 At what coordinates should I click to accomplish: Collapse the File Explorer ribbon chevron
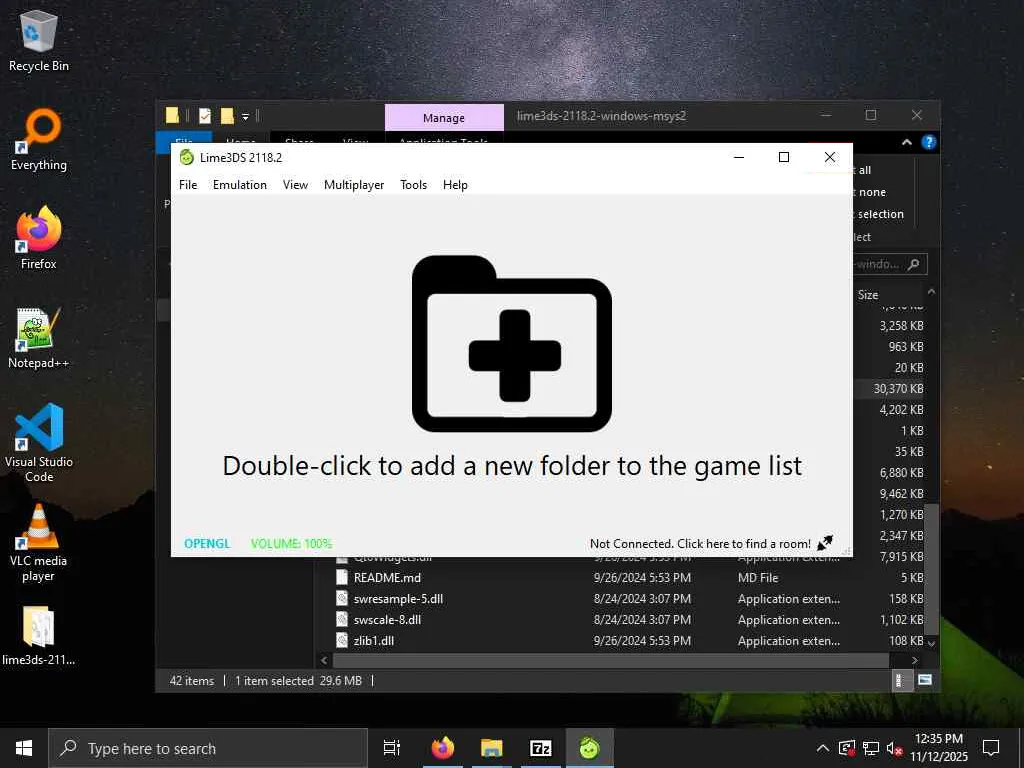pos(906,142)
